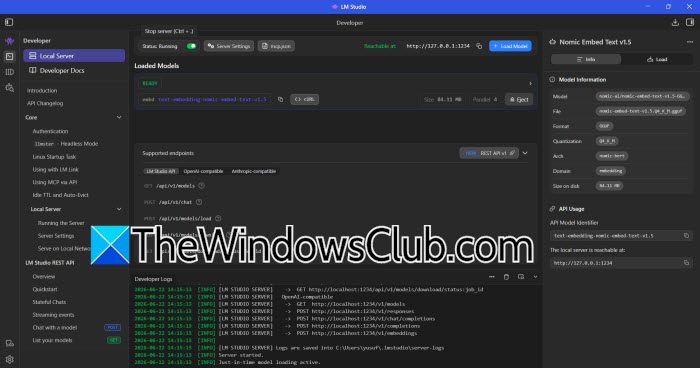The height and width of the screenshot is (368, 700).
Task: Clear the Developer Logs with the trash icon
Action: pyautogui.click(x=506, y=277)
